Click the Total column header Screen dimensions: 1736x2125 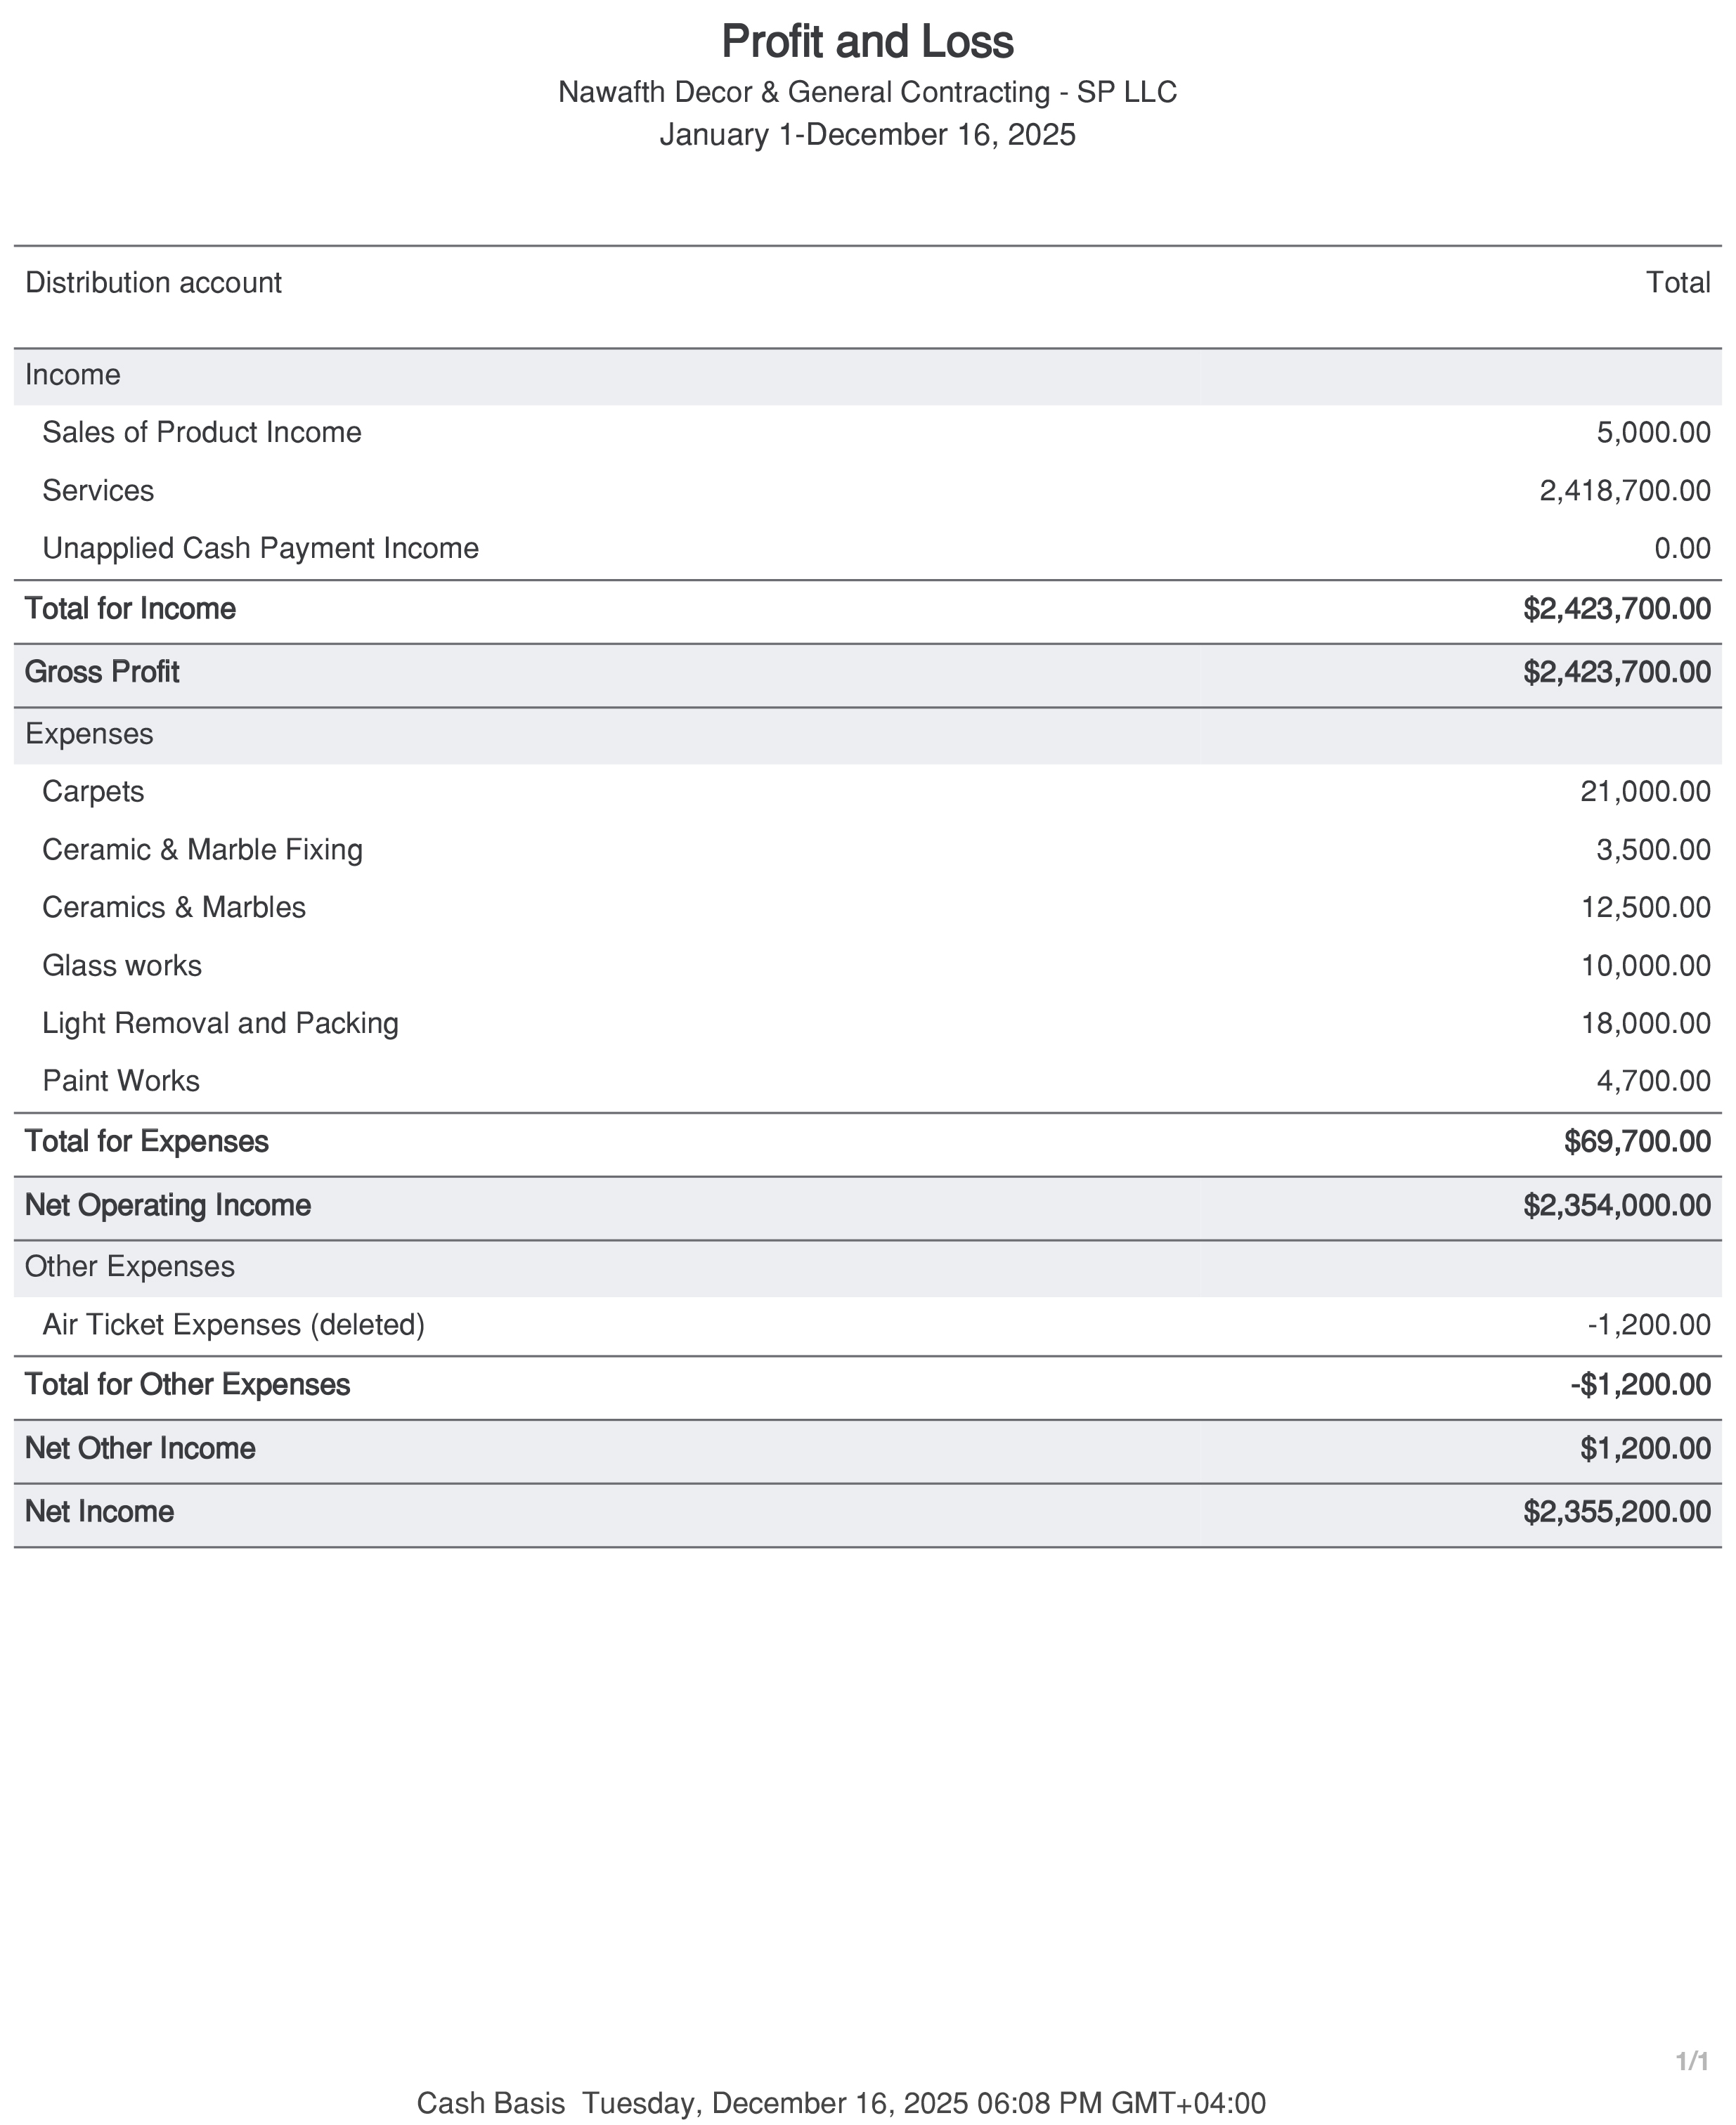point(1678,283)
